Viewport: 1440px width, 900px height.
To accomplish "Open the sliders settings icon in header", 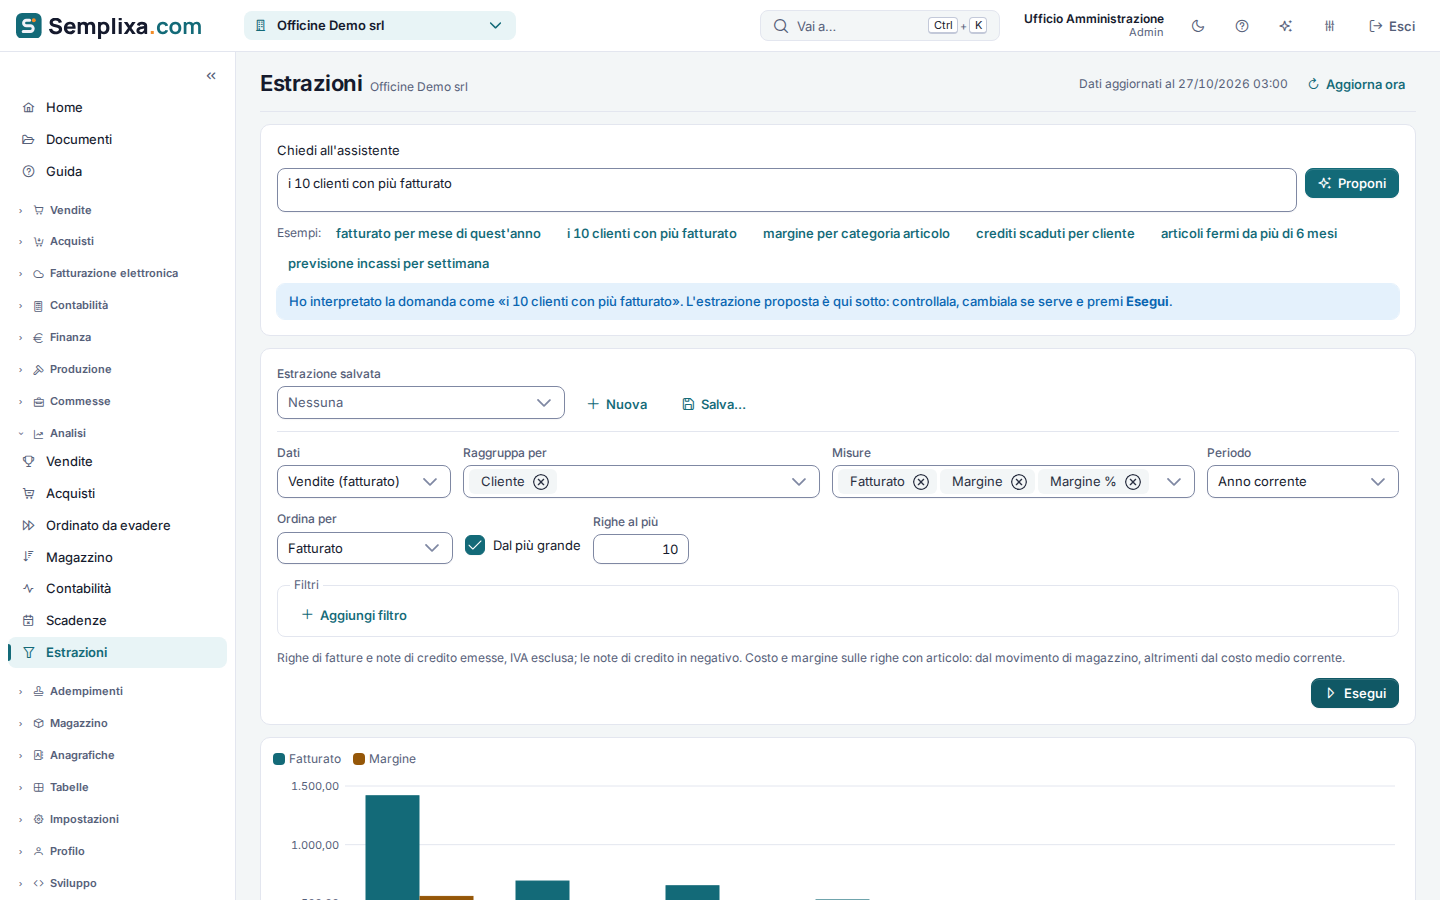I will point(1330,26).
